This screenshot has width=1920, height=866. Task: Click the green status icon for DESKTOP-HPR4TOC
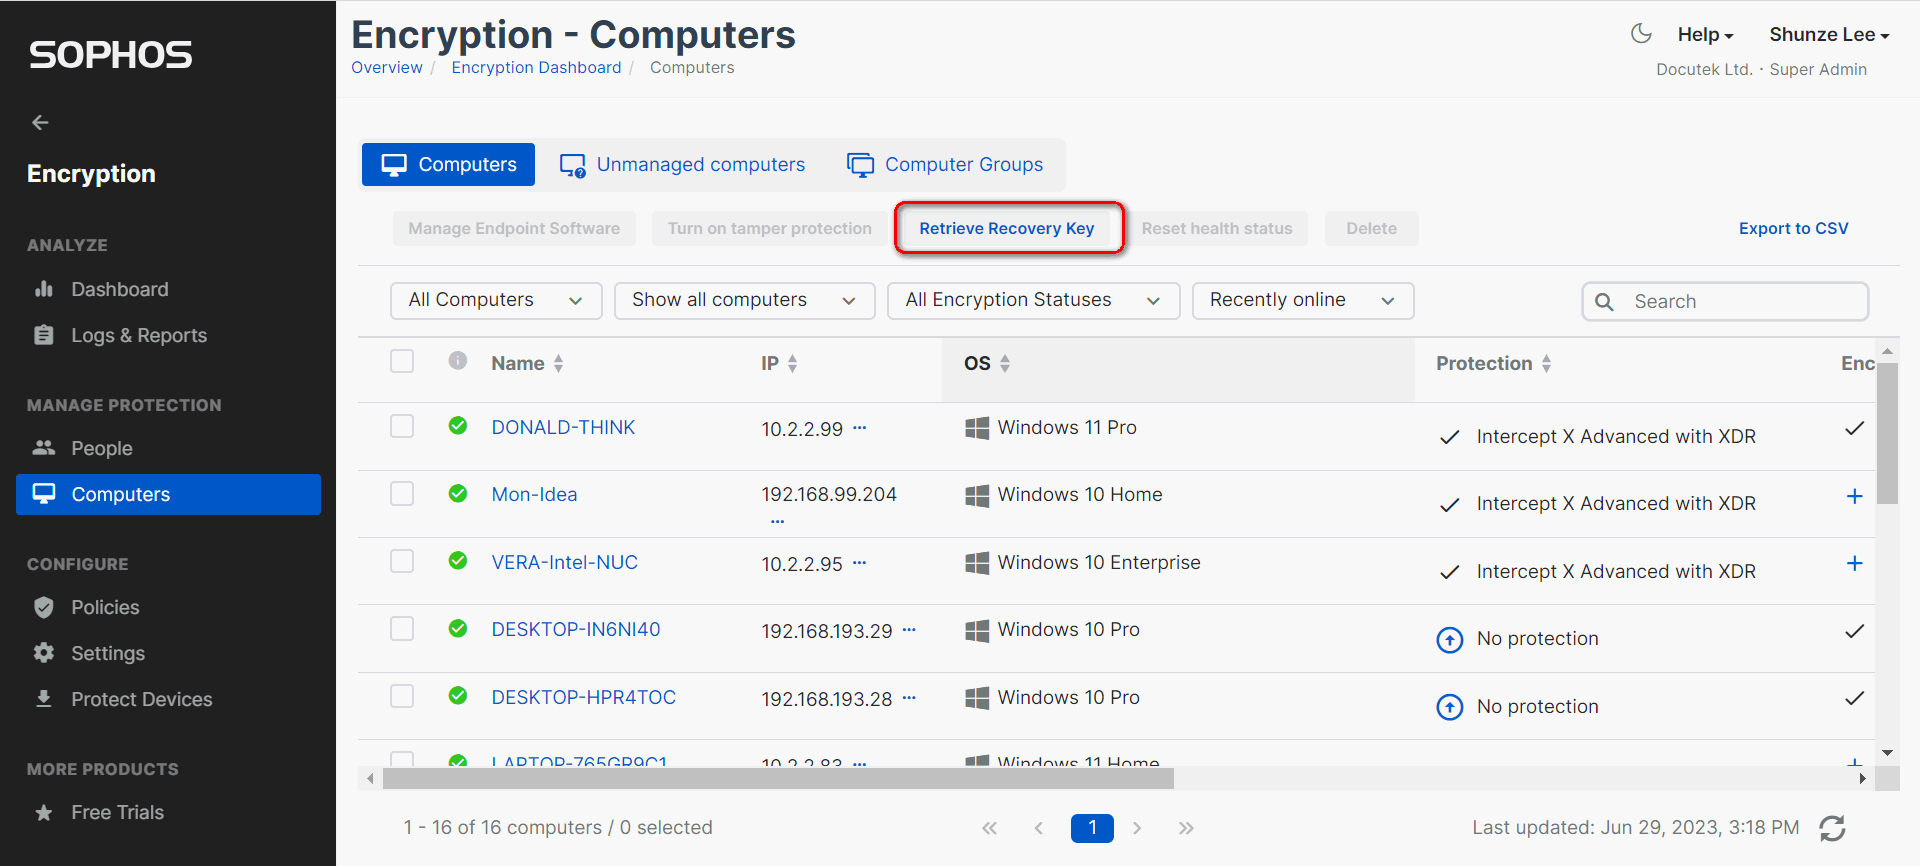(x=458, y=696)
